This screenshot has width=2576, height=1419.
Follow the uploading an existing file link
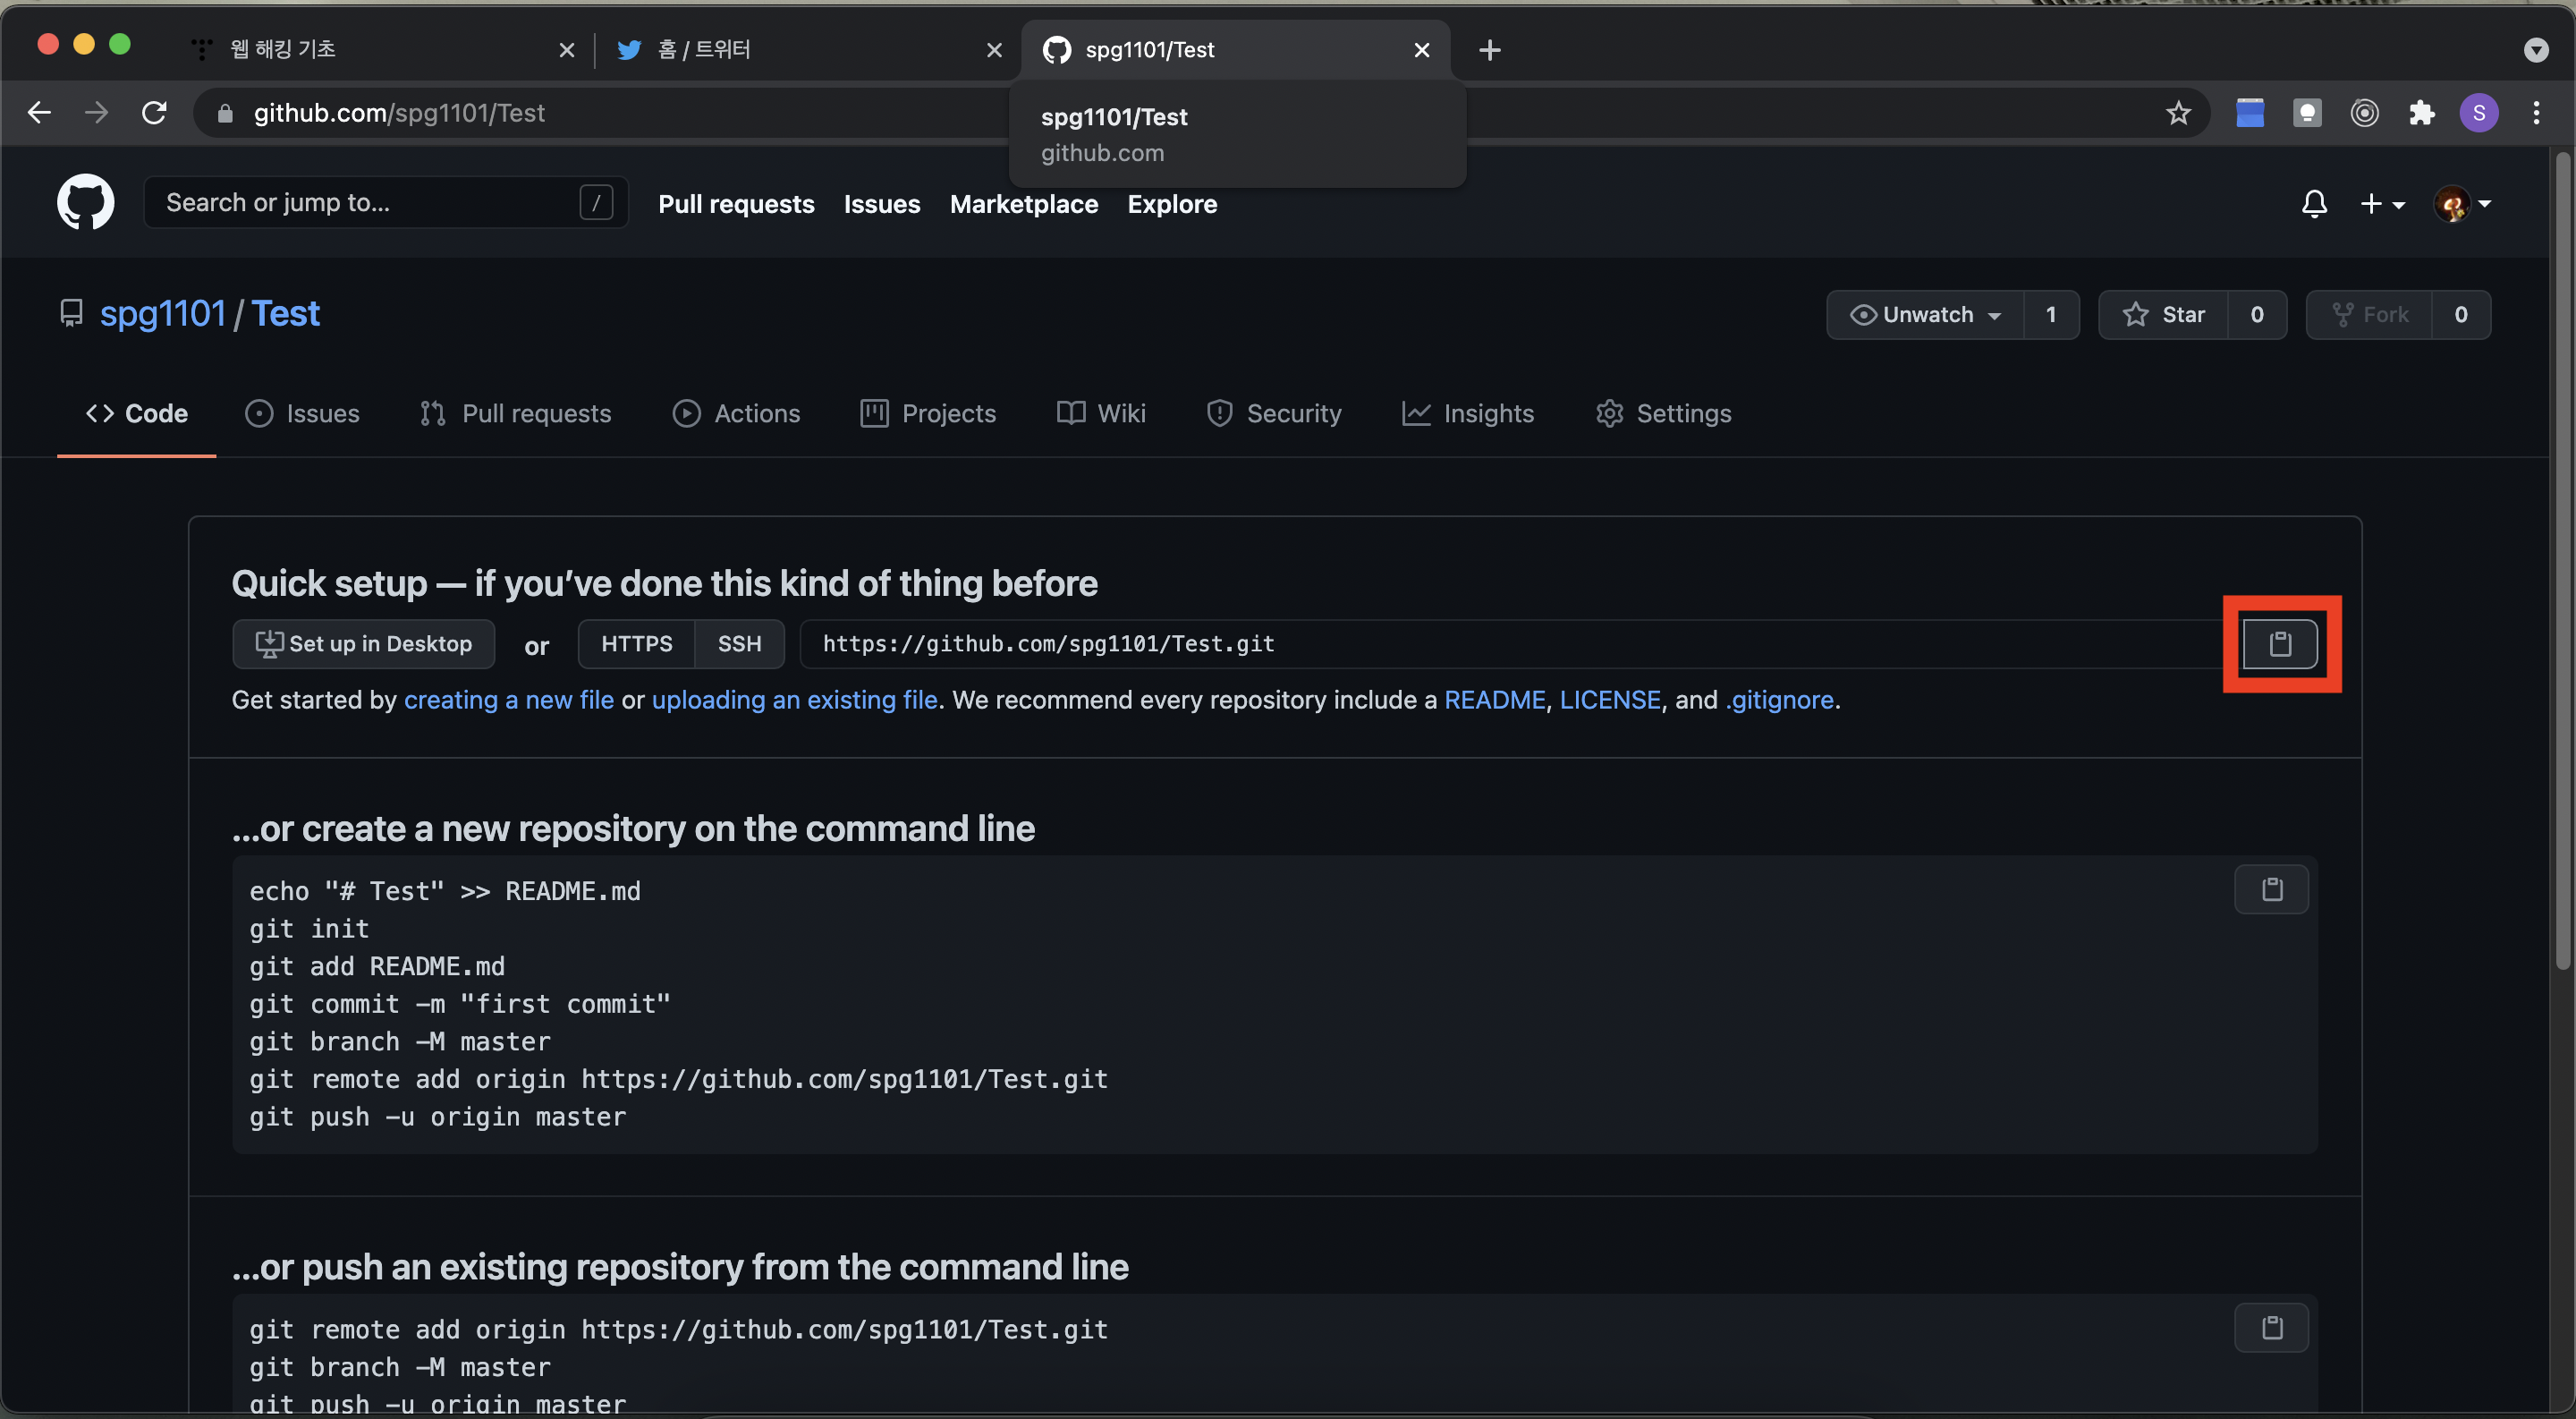[794, 700]
